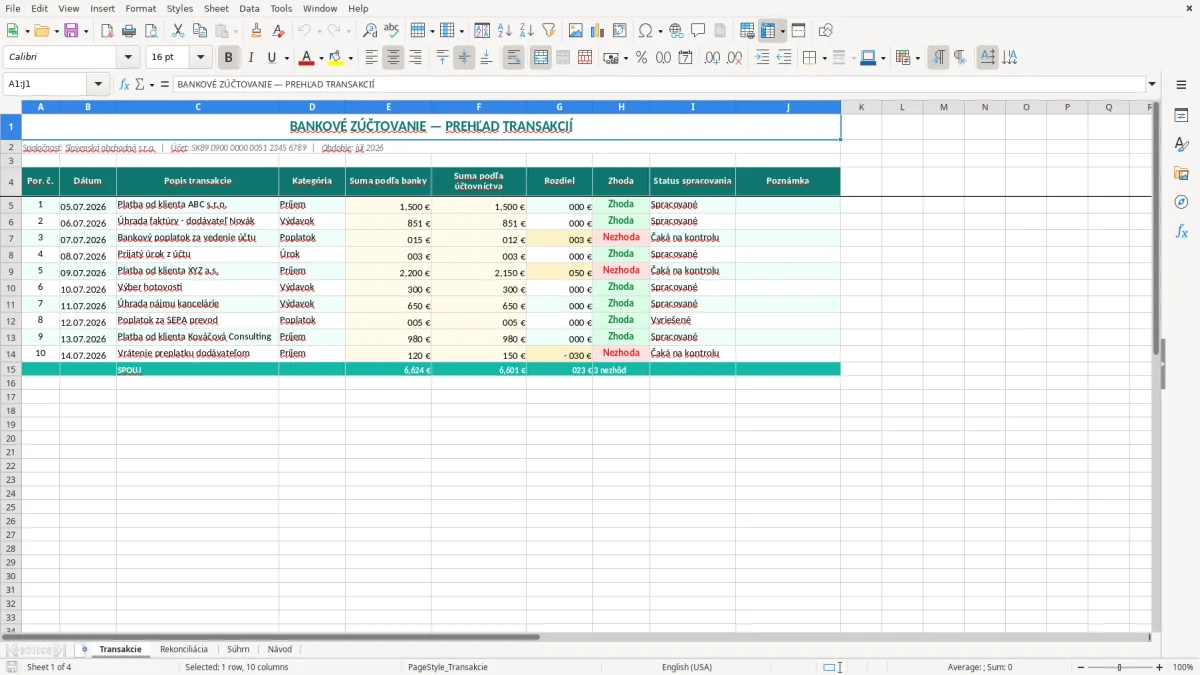Click the English (USA) language status field
This screenshot has width=1200, height=675.
tap(687, 667)
